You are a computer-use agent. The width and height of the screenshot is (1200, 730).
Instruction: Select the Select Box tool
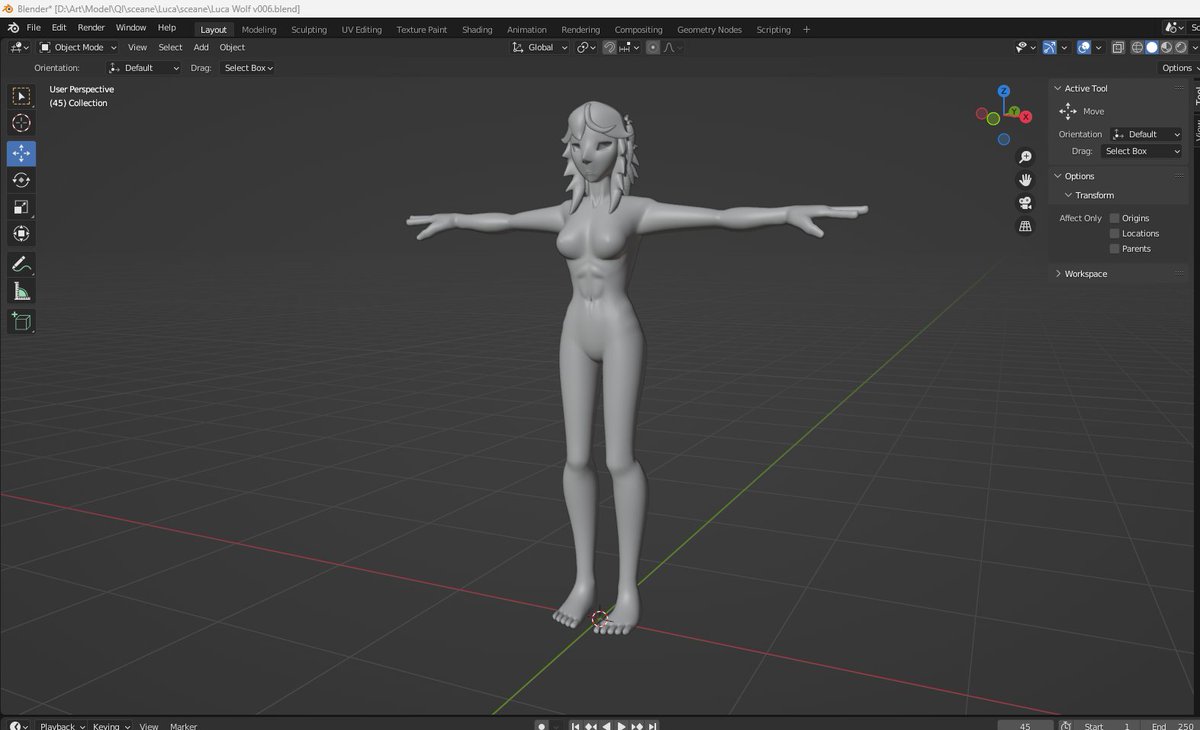tap(21, 97)
